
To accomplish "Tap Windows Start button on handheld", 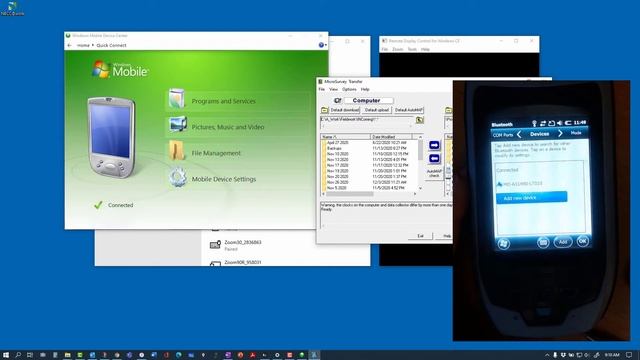I will click(504, 244).
